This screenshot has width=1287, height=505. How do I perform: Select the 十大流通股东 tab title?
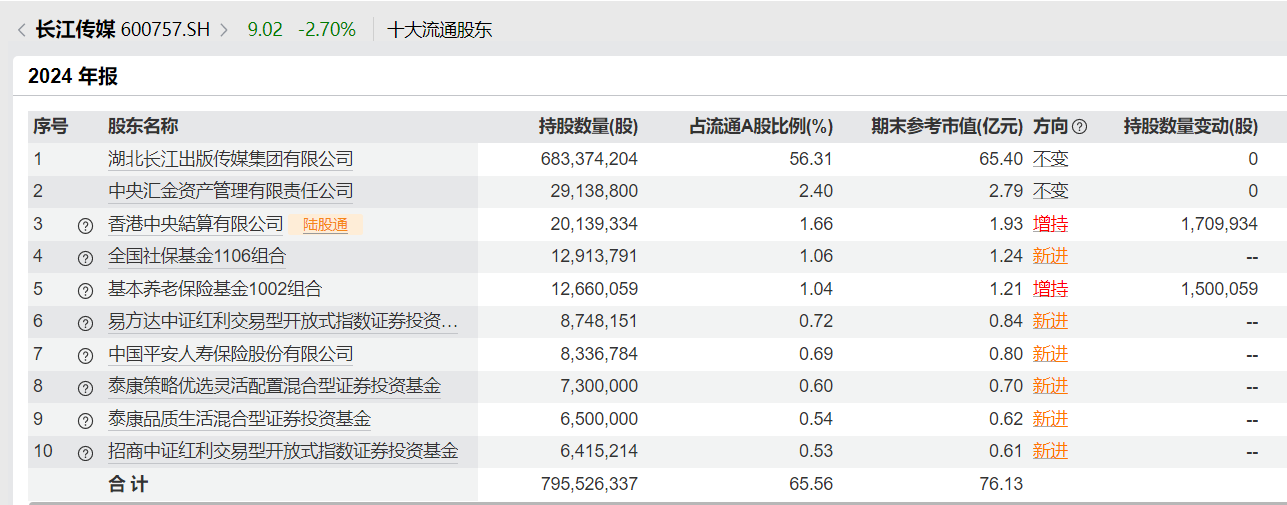coord(440,30)
